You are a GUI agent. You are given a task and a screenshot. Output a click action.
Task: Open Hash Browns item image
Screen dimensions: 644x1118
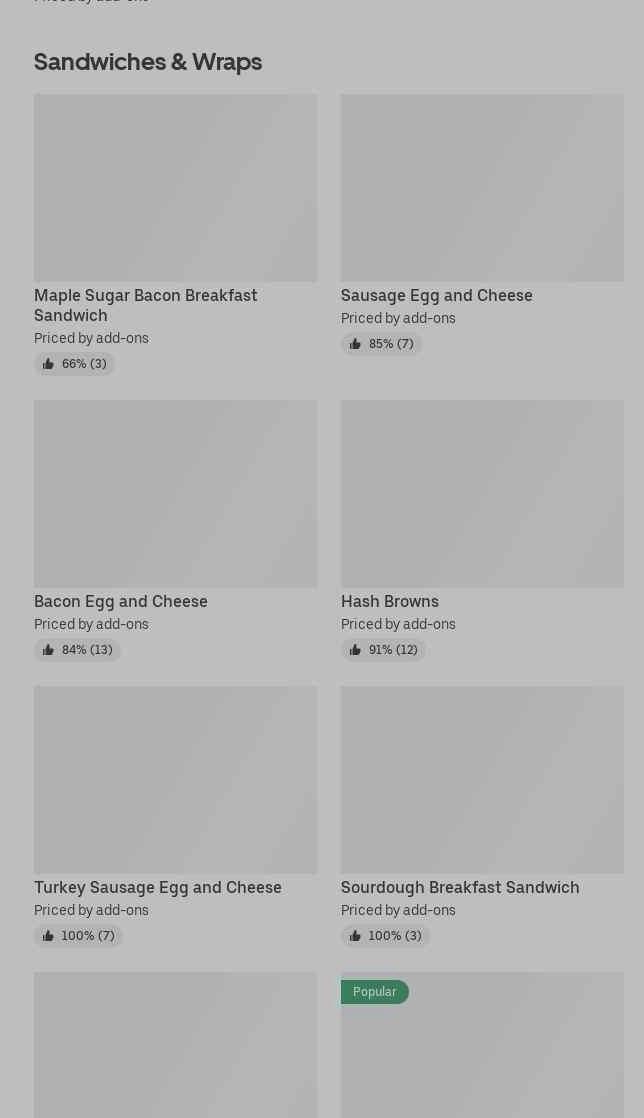click(x=482, y=493)
